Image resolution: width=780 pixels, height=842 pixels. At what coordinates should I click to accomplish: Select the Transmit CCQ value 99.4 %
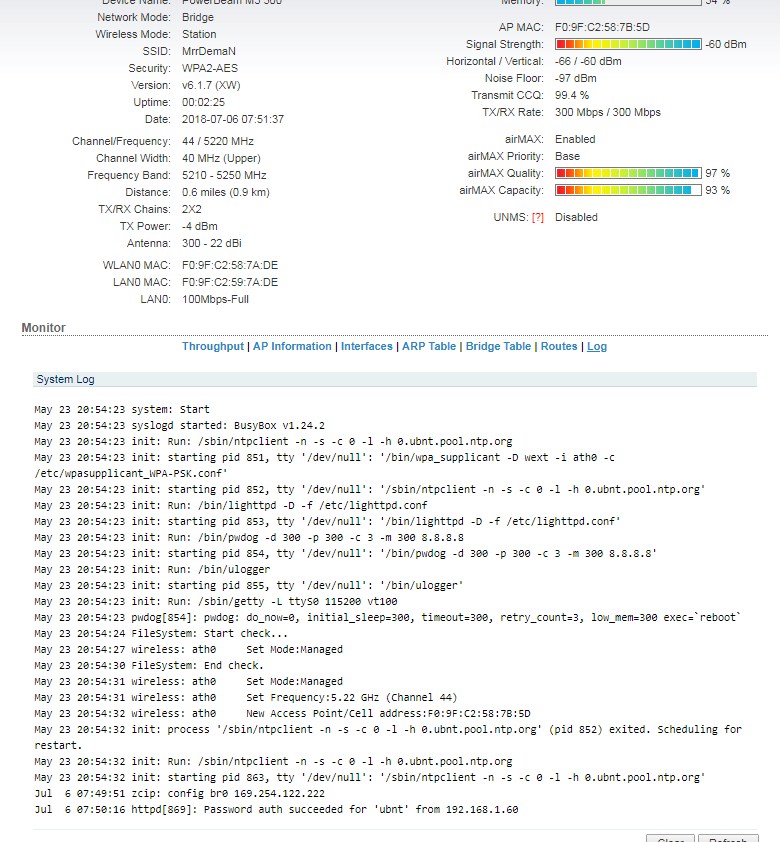572,96
